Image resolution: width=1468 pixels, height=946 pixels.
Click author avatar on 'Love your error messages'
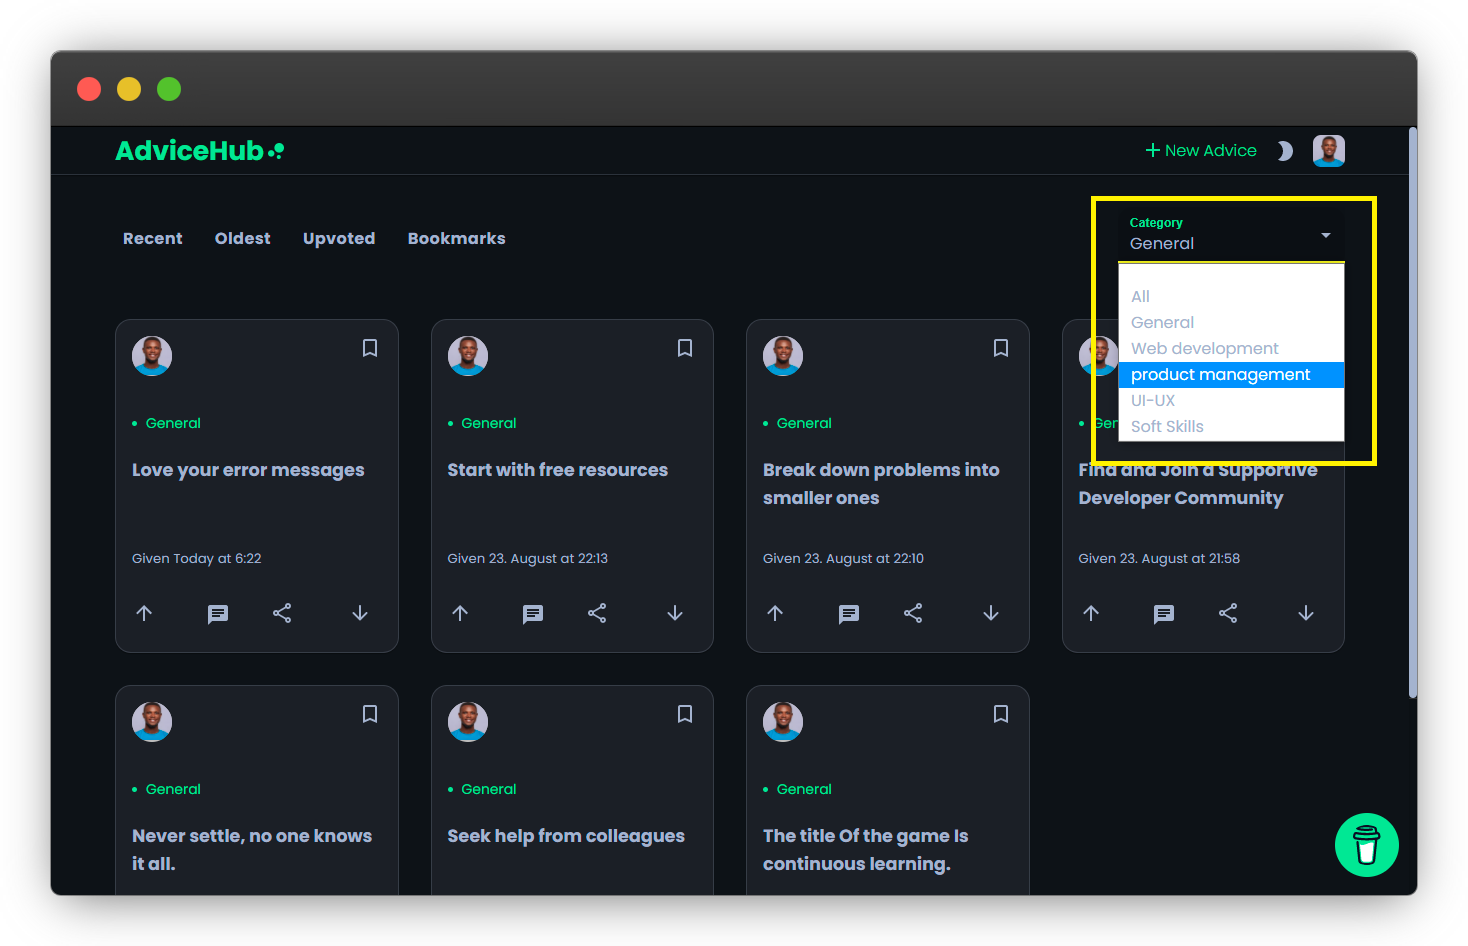click(152, 356)
